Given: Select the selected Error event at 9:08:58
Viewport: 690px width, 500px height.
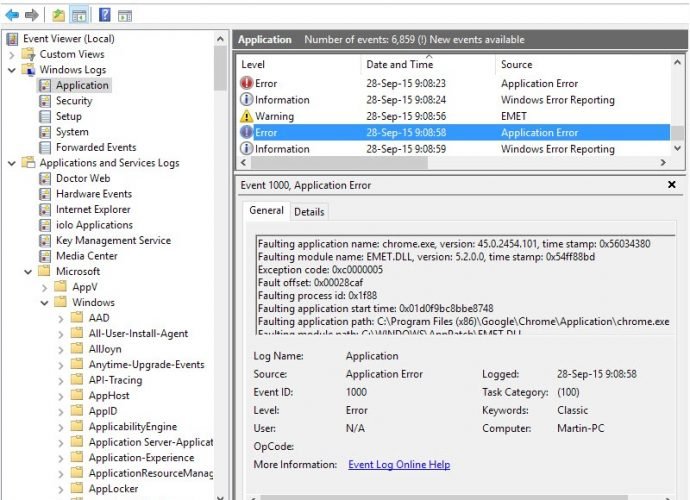Looking at the screenshot, I should tap(454, 132).
